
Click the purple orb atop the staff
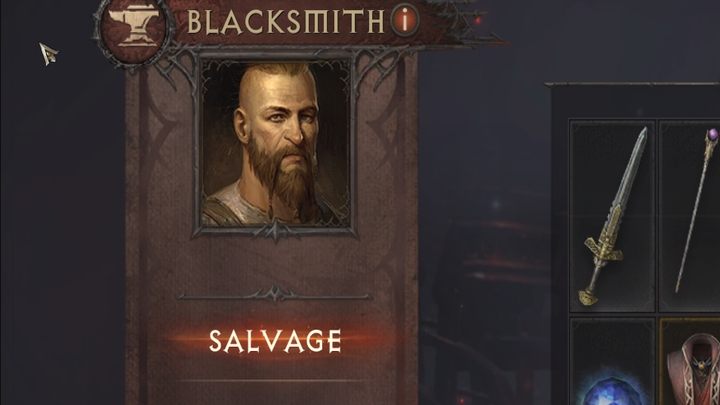(712, 136)
